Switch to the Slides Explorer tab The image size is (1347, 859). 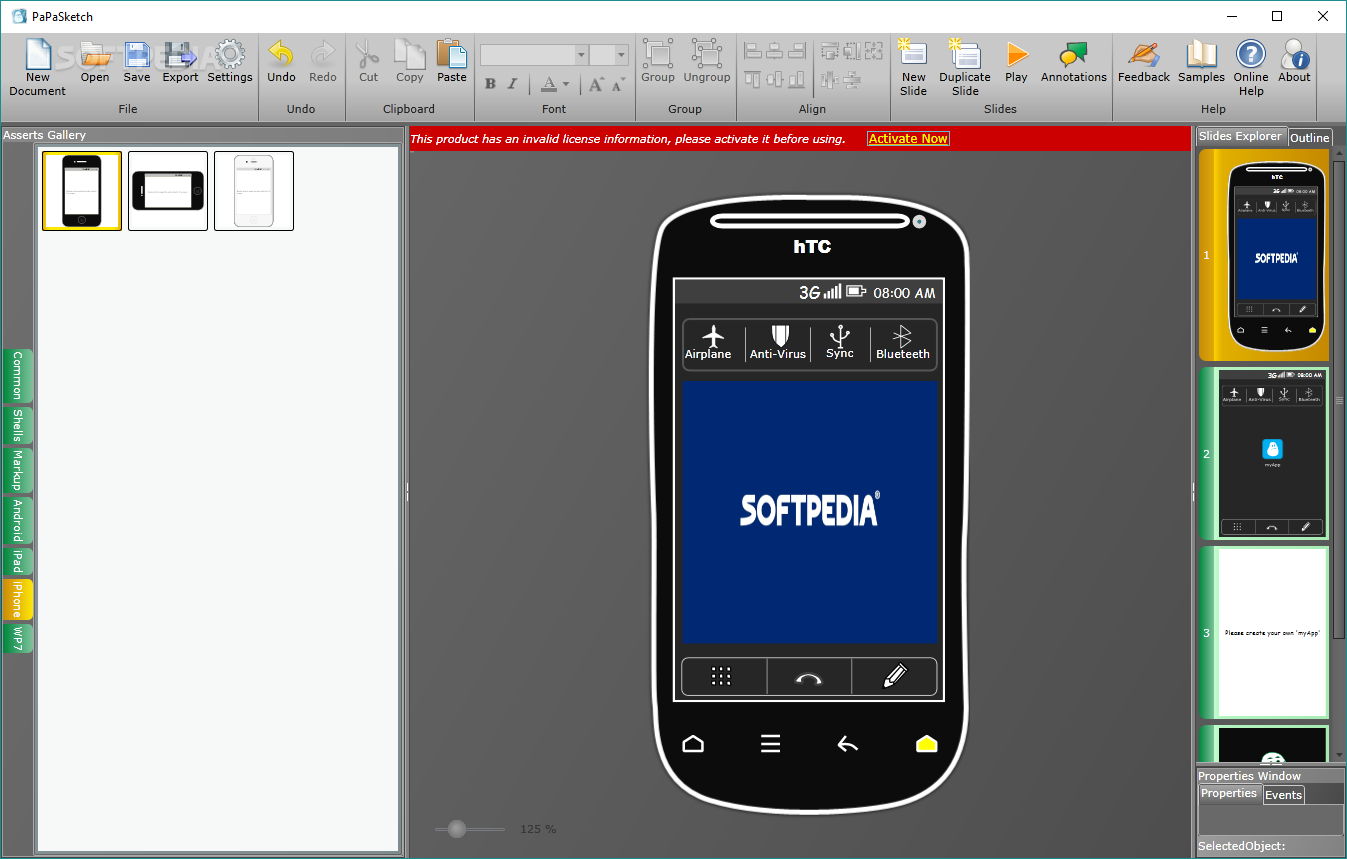click(x=1240, y=136)
